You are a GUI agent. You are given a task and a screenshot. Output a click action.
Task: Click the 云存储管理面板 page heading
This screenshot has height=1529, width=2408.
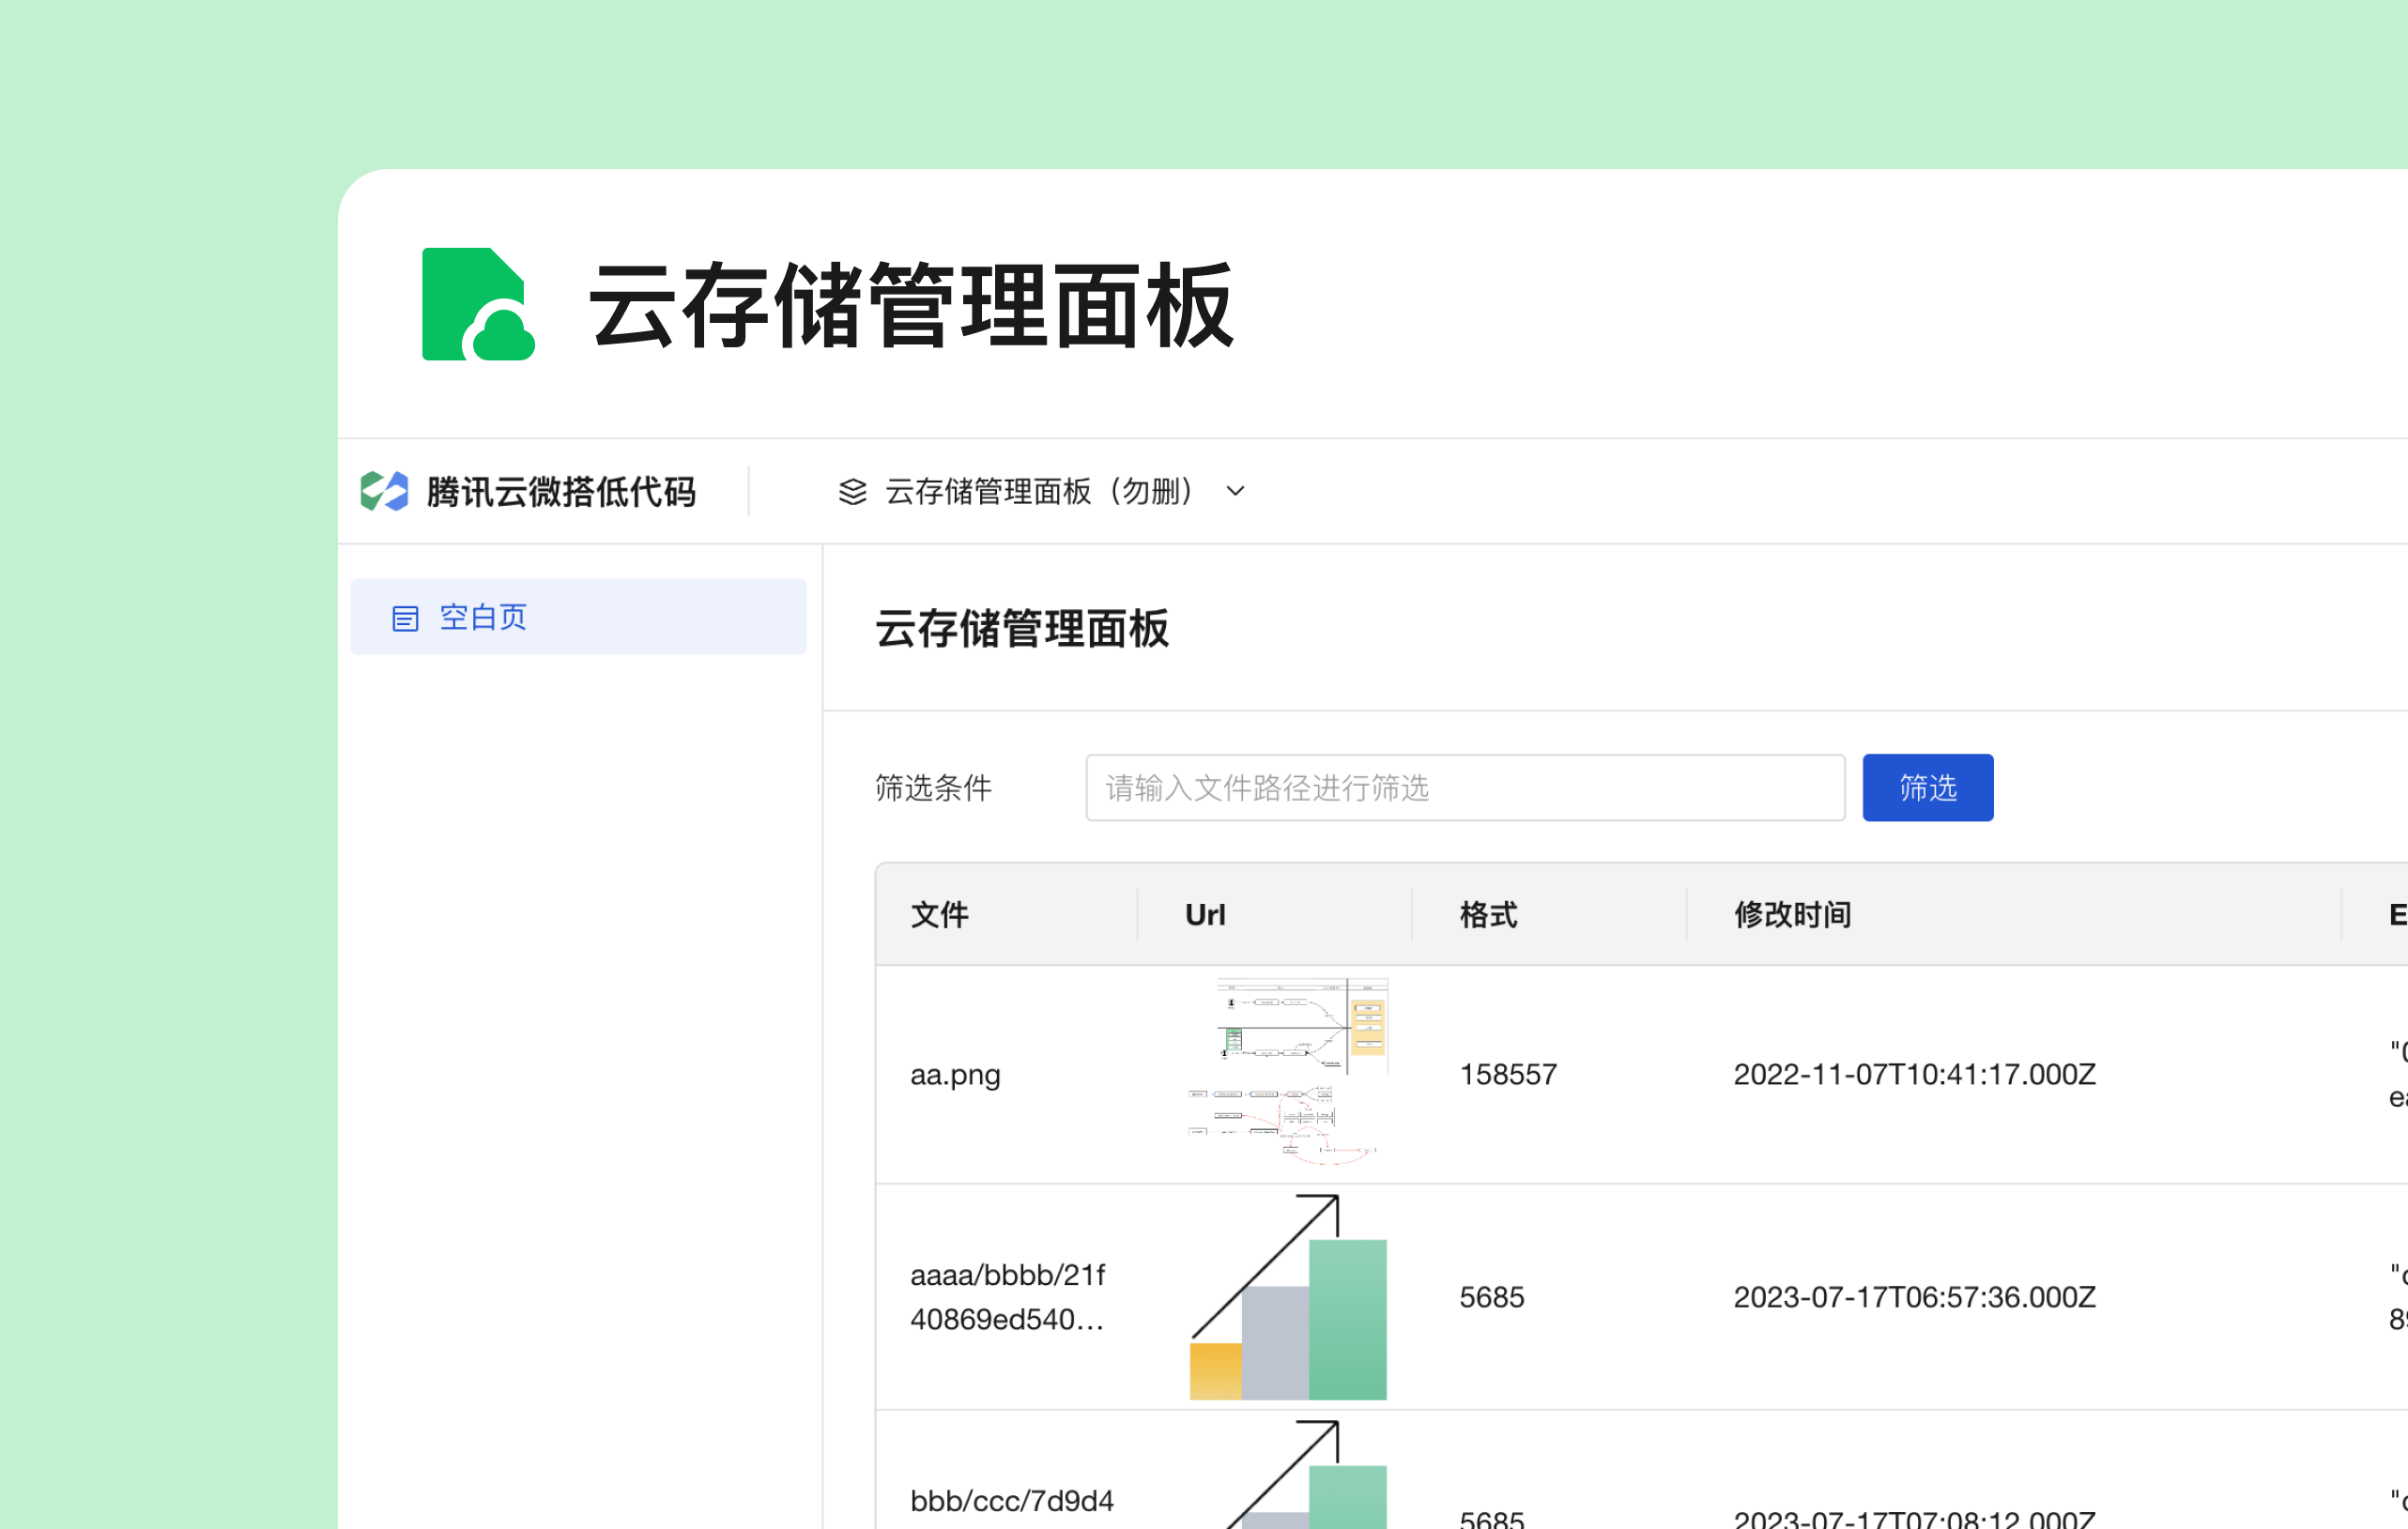point(1021,629)
